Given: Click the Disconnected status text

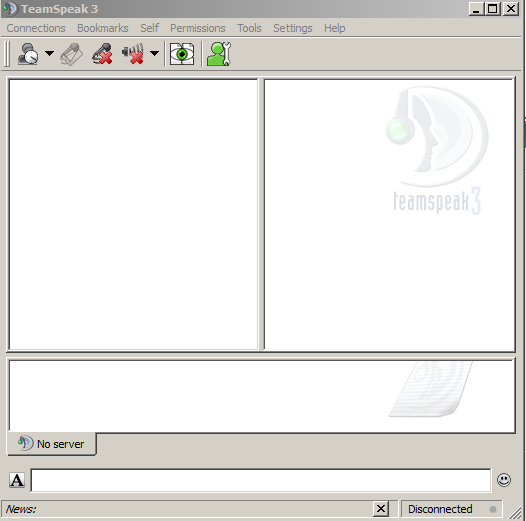Looking at the screenshot, I should 440,509.
